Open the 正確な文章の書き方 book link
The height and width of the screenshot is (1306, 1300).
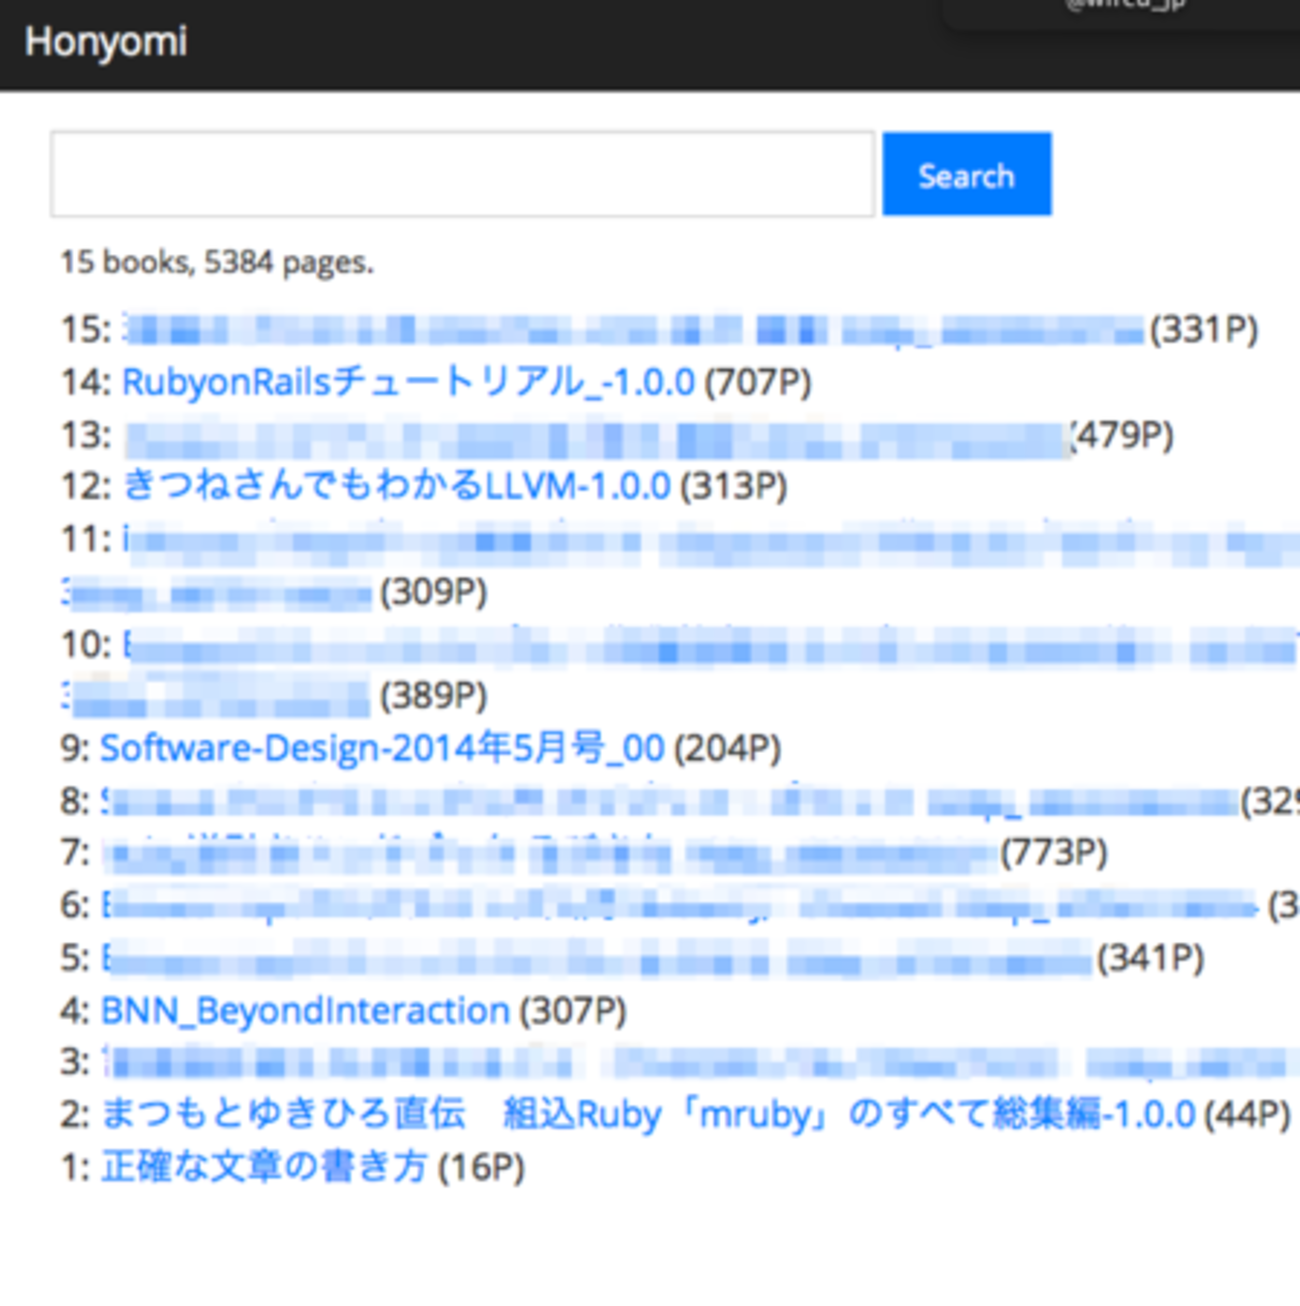tap(264, 1167)
